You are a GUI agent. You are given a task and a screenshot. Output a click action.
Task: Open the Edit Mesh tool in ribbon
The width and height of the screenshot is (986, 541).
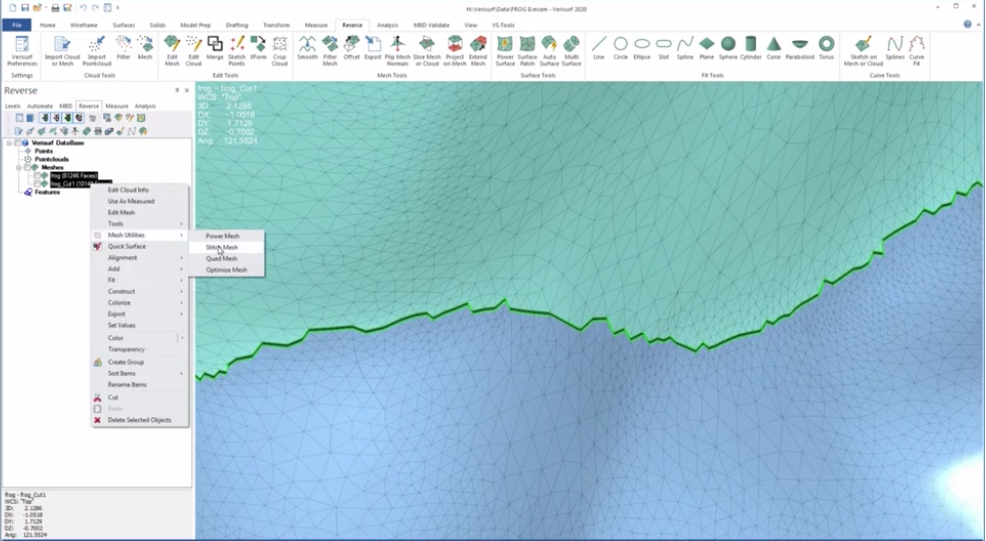(x=172, y=50)
